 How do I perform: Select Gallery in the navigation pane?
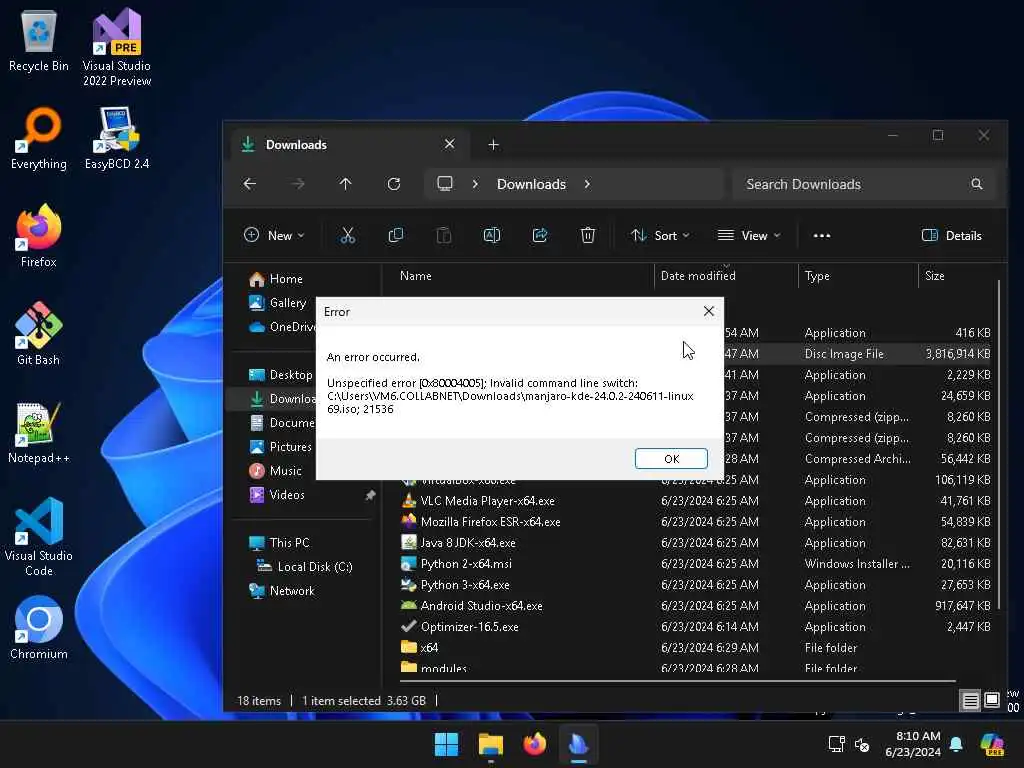pos(278,302)
